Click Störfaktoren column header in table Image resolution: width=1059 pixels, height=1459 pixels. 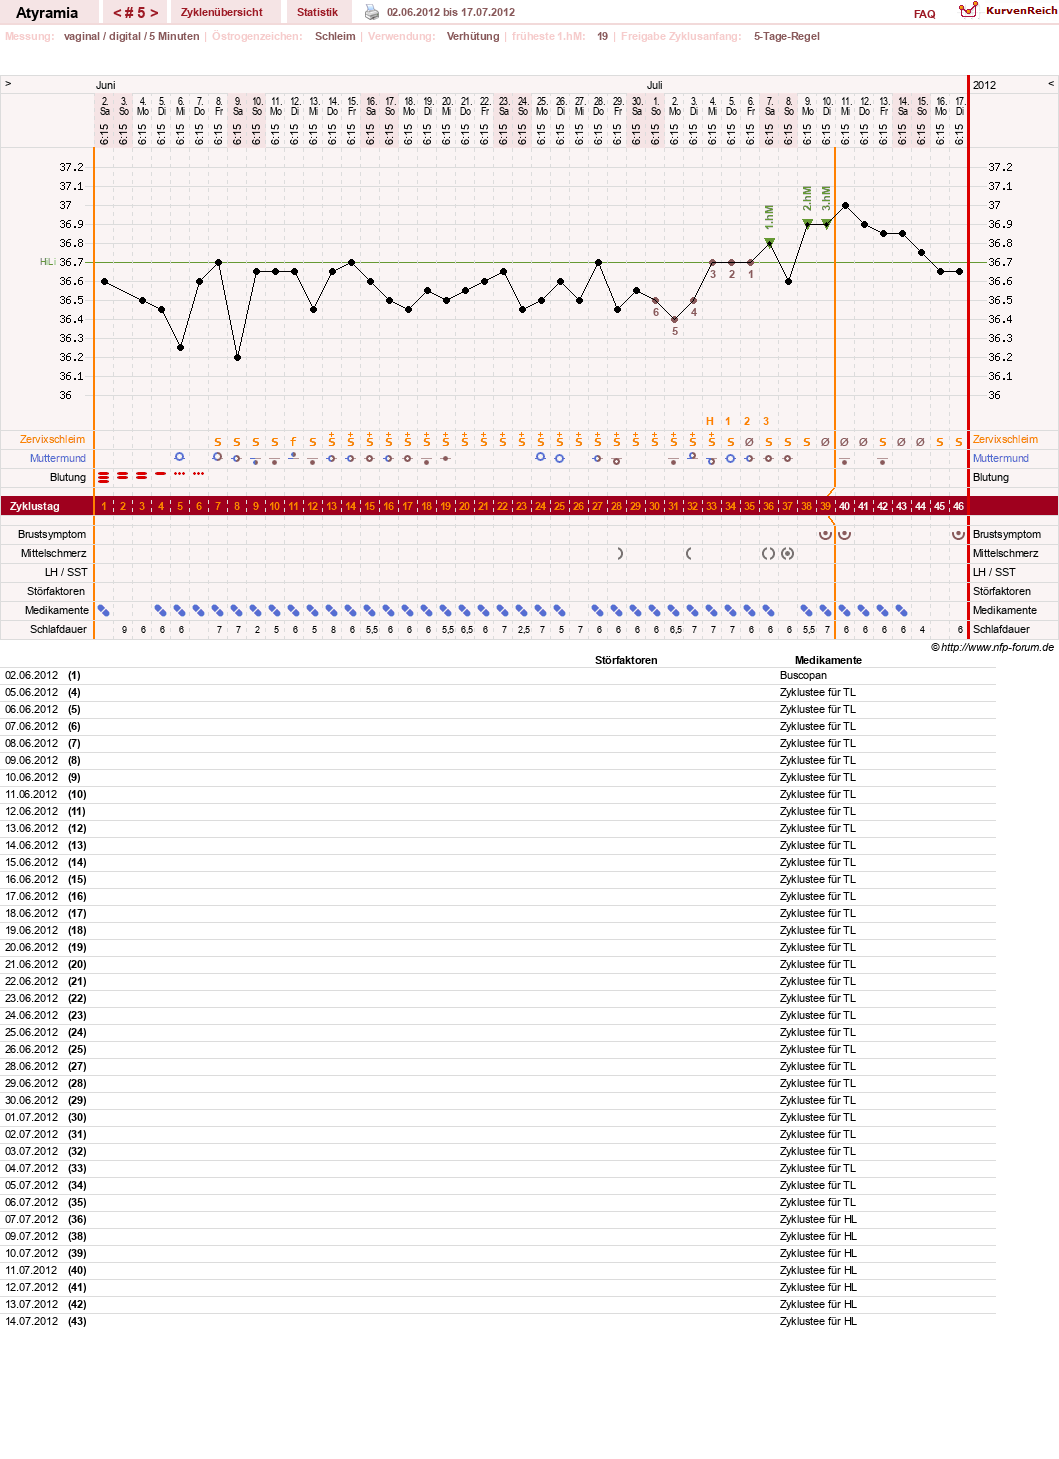(626, 660)
